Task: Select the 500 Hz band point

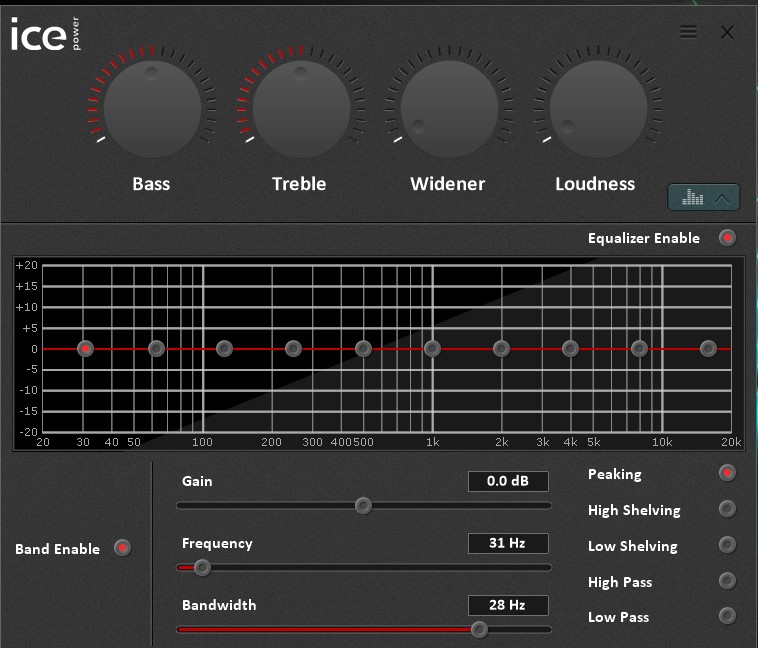Action: 364,349
